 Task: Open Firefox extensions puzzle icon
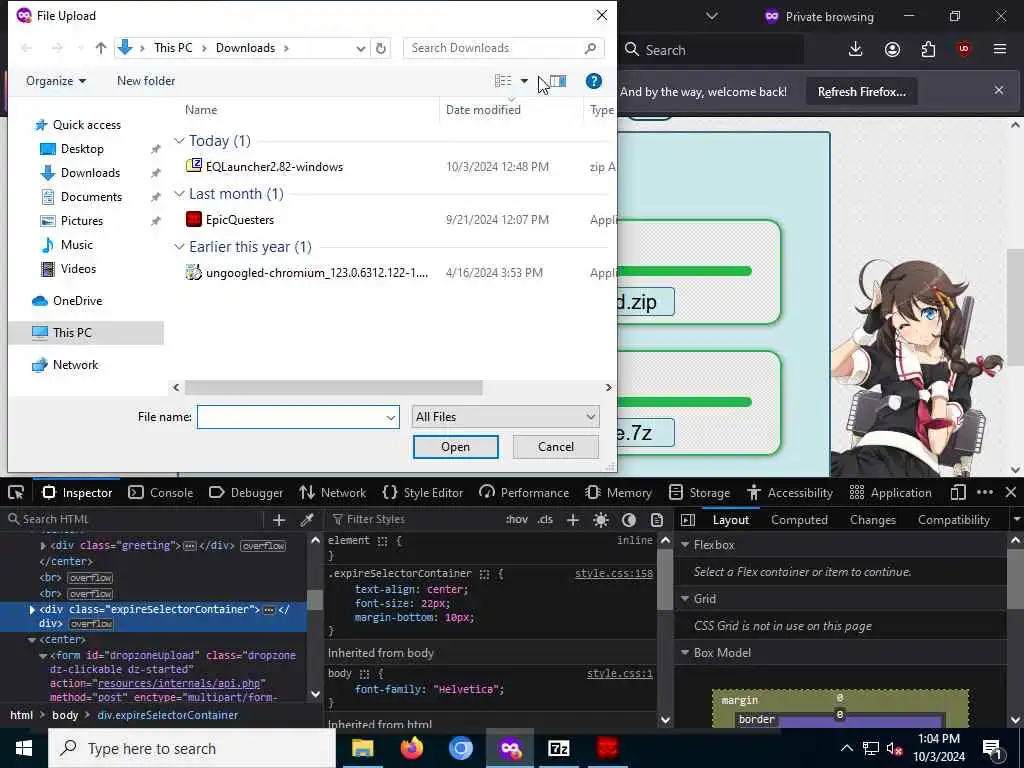[928, 50]
